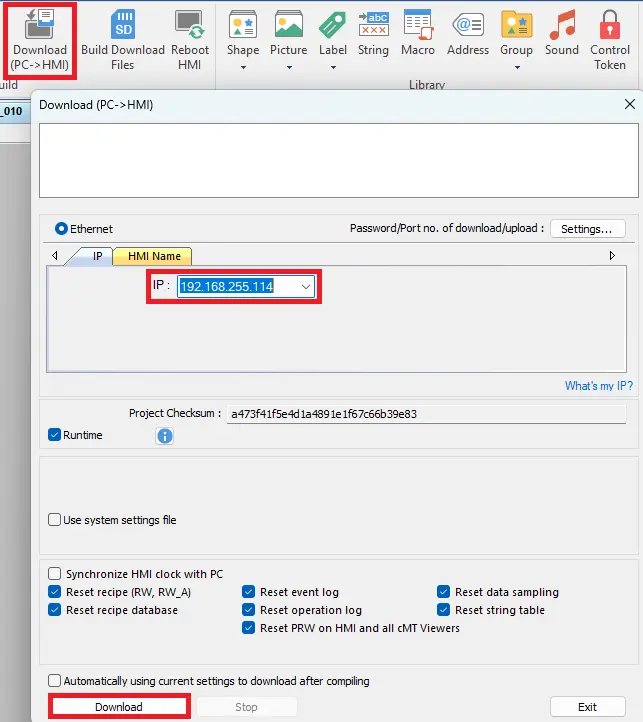The width and height of the screenshot is (643, 722).
Task: Uncheck Reset recipe (RW, RW_A)
Action: [54, 592]
